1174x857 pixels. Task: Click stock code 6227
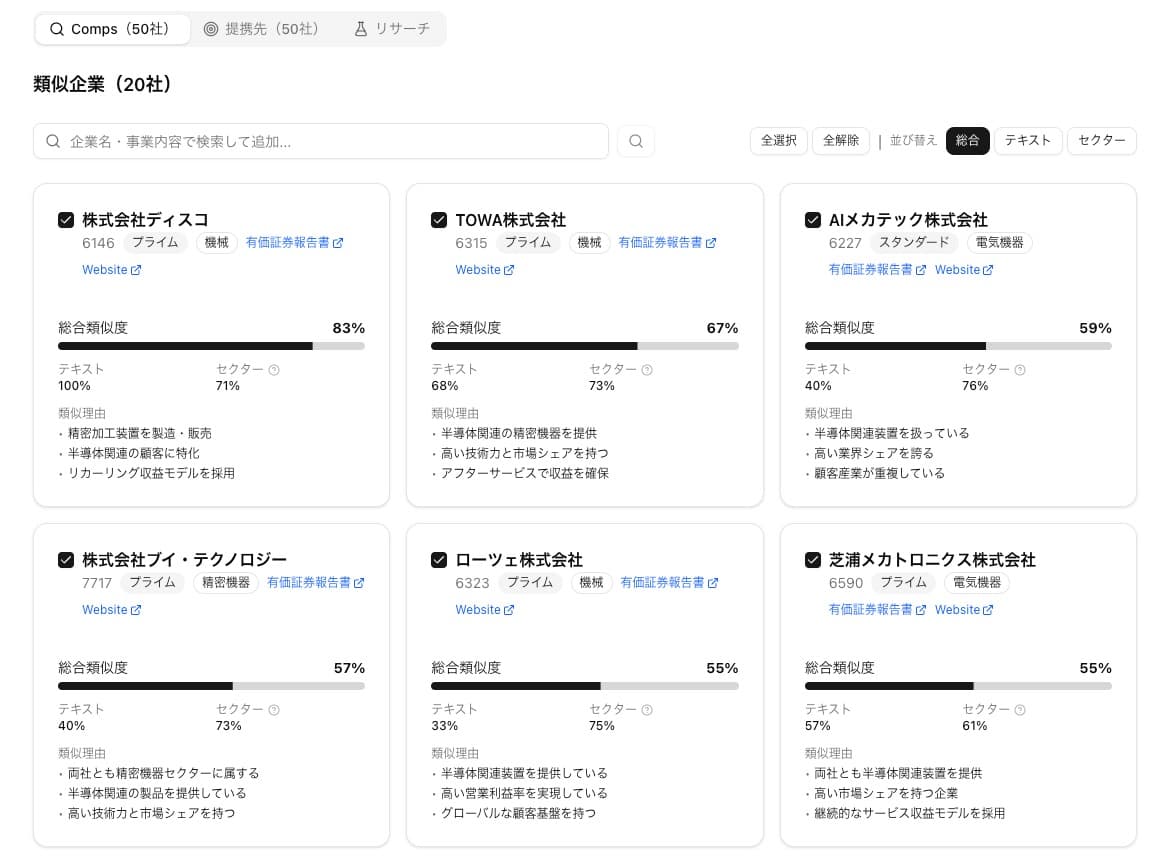pyautogui.click(x=845, y=243)
